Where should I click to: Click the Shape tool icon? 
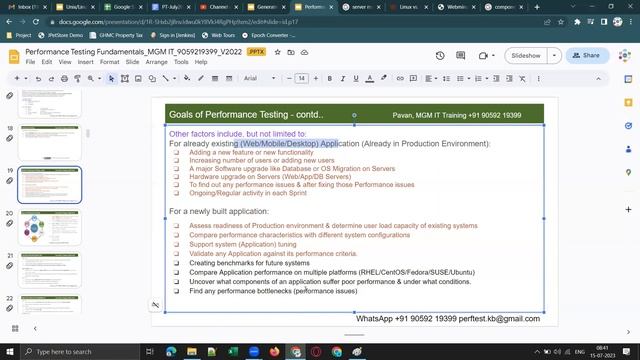[x=152, y=78]
